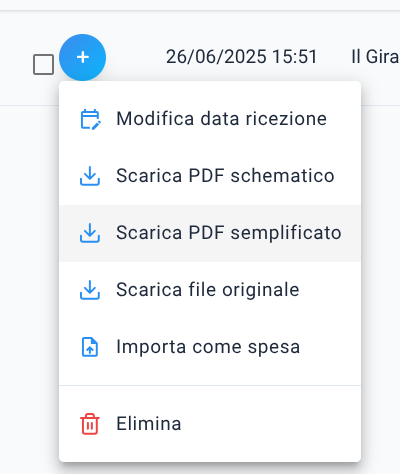Click the Il Gira name text
The width and height of the screenshot is (400, 474).
point(375,57)
